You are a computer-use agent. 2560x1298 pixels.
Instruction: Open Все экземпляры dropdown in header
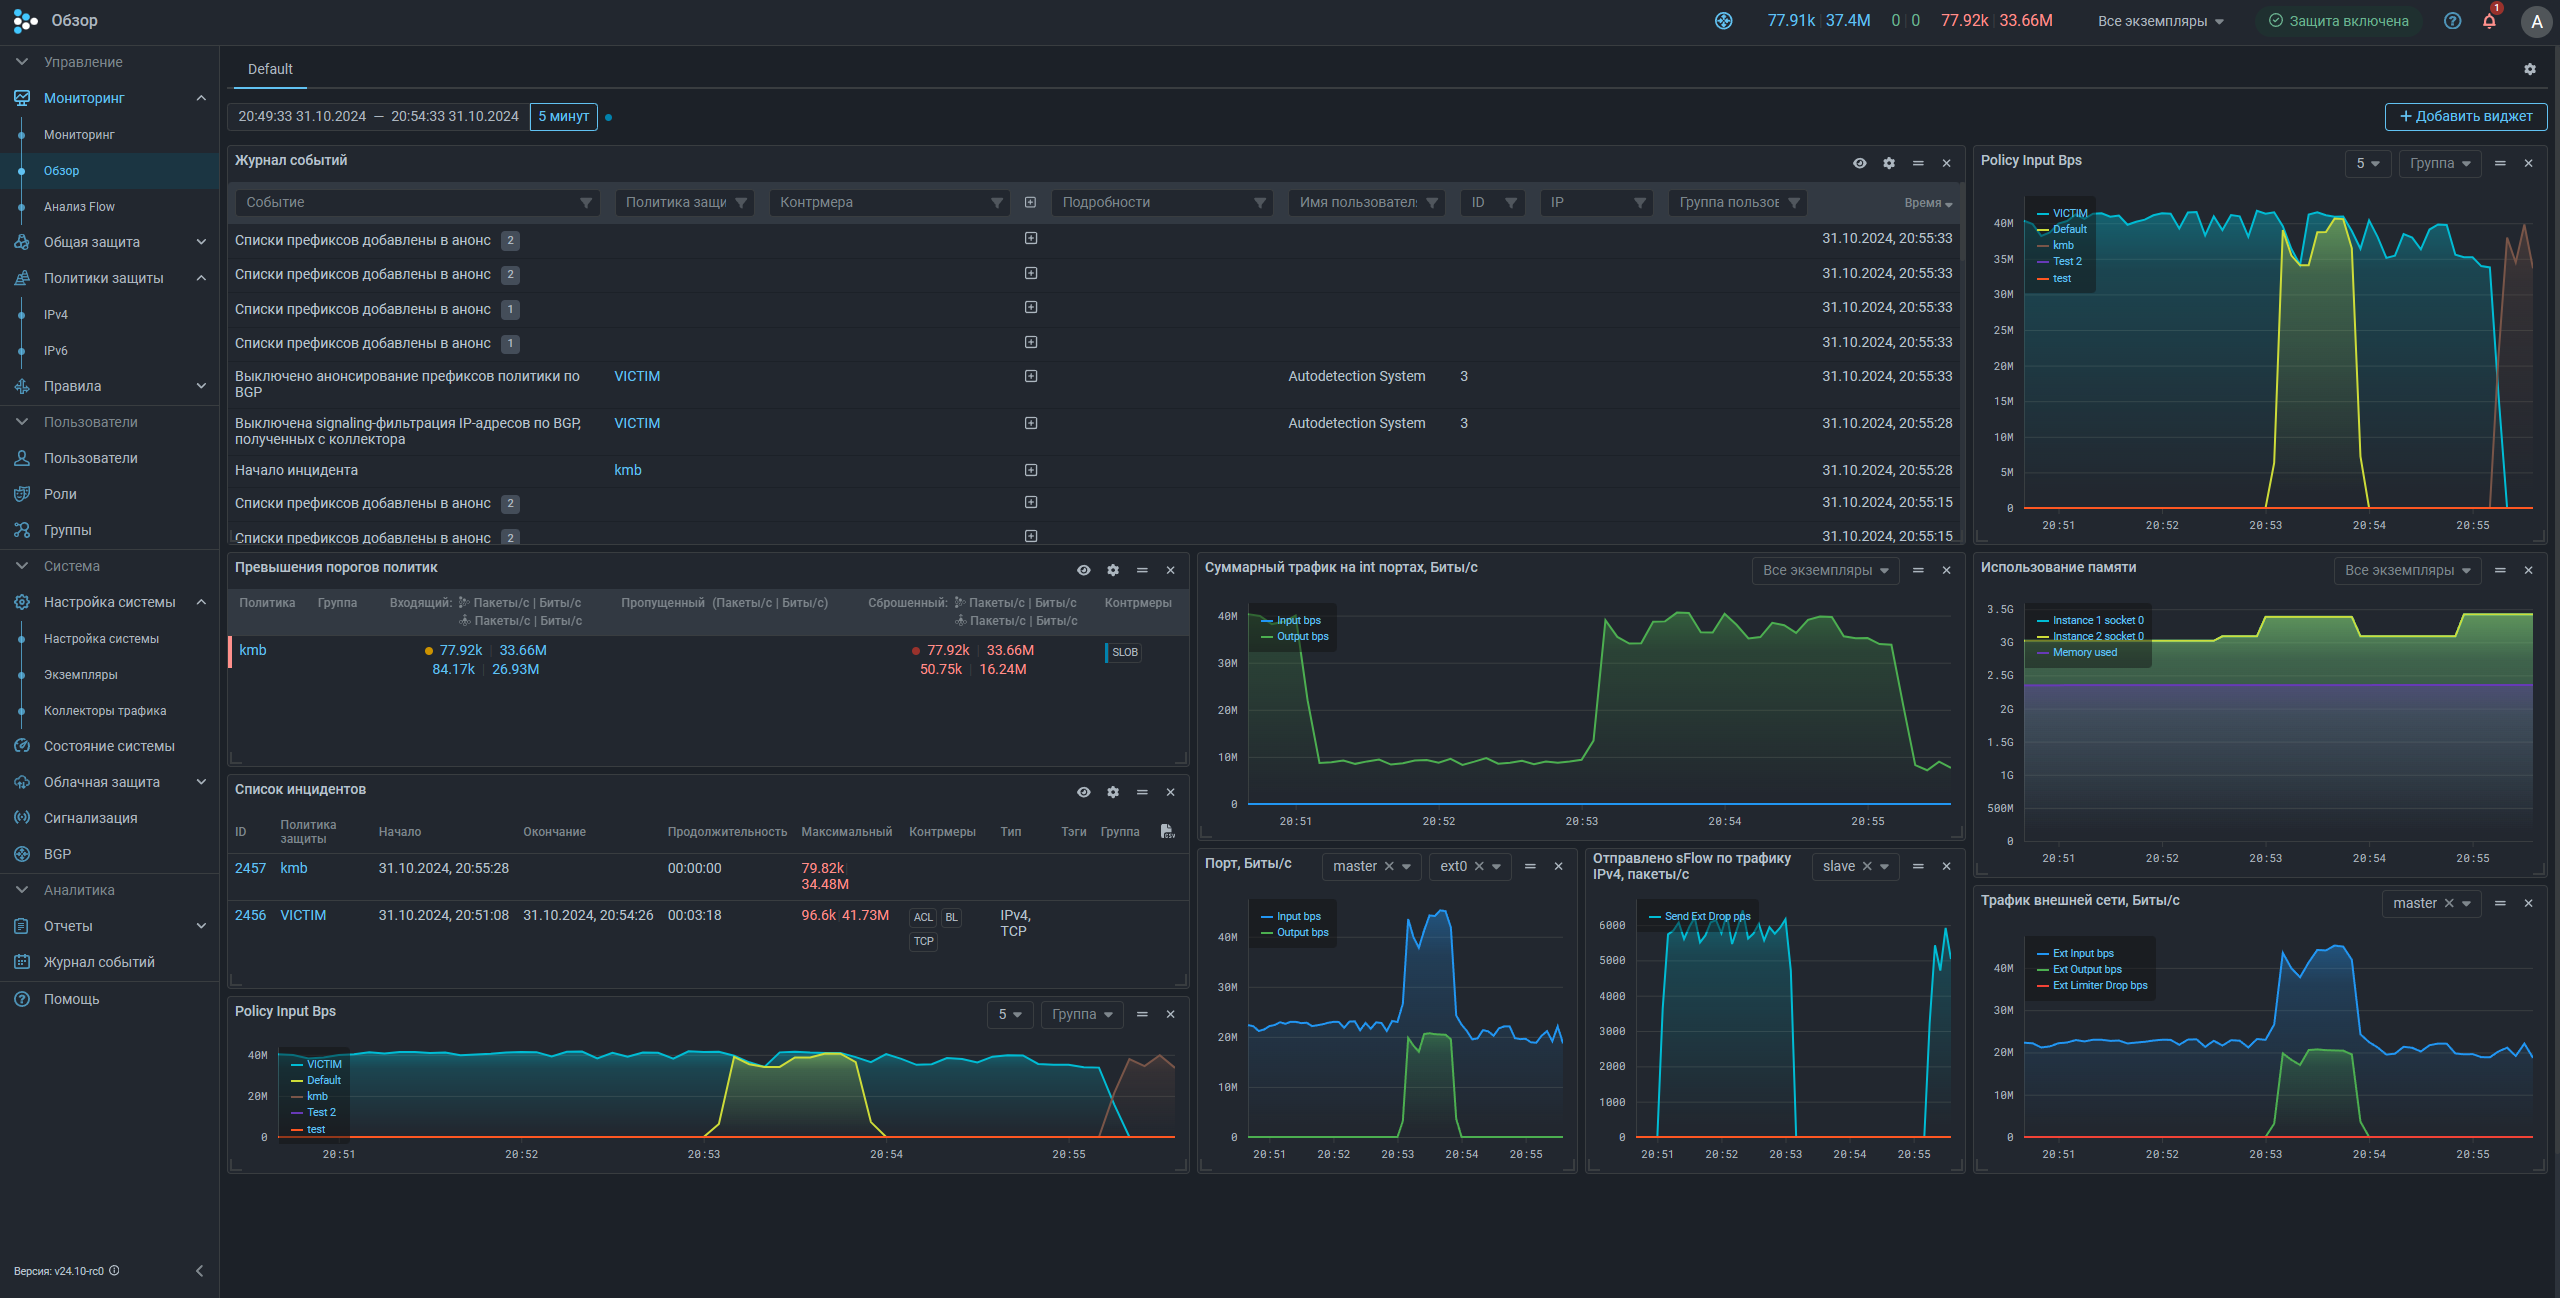[2160, 21]
